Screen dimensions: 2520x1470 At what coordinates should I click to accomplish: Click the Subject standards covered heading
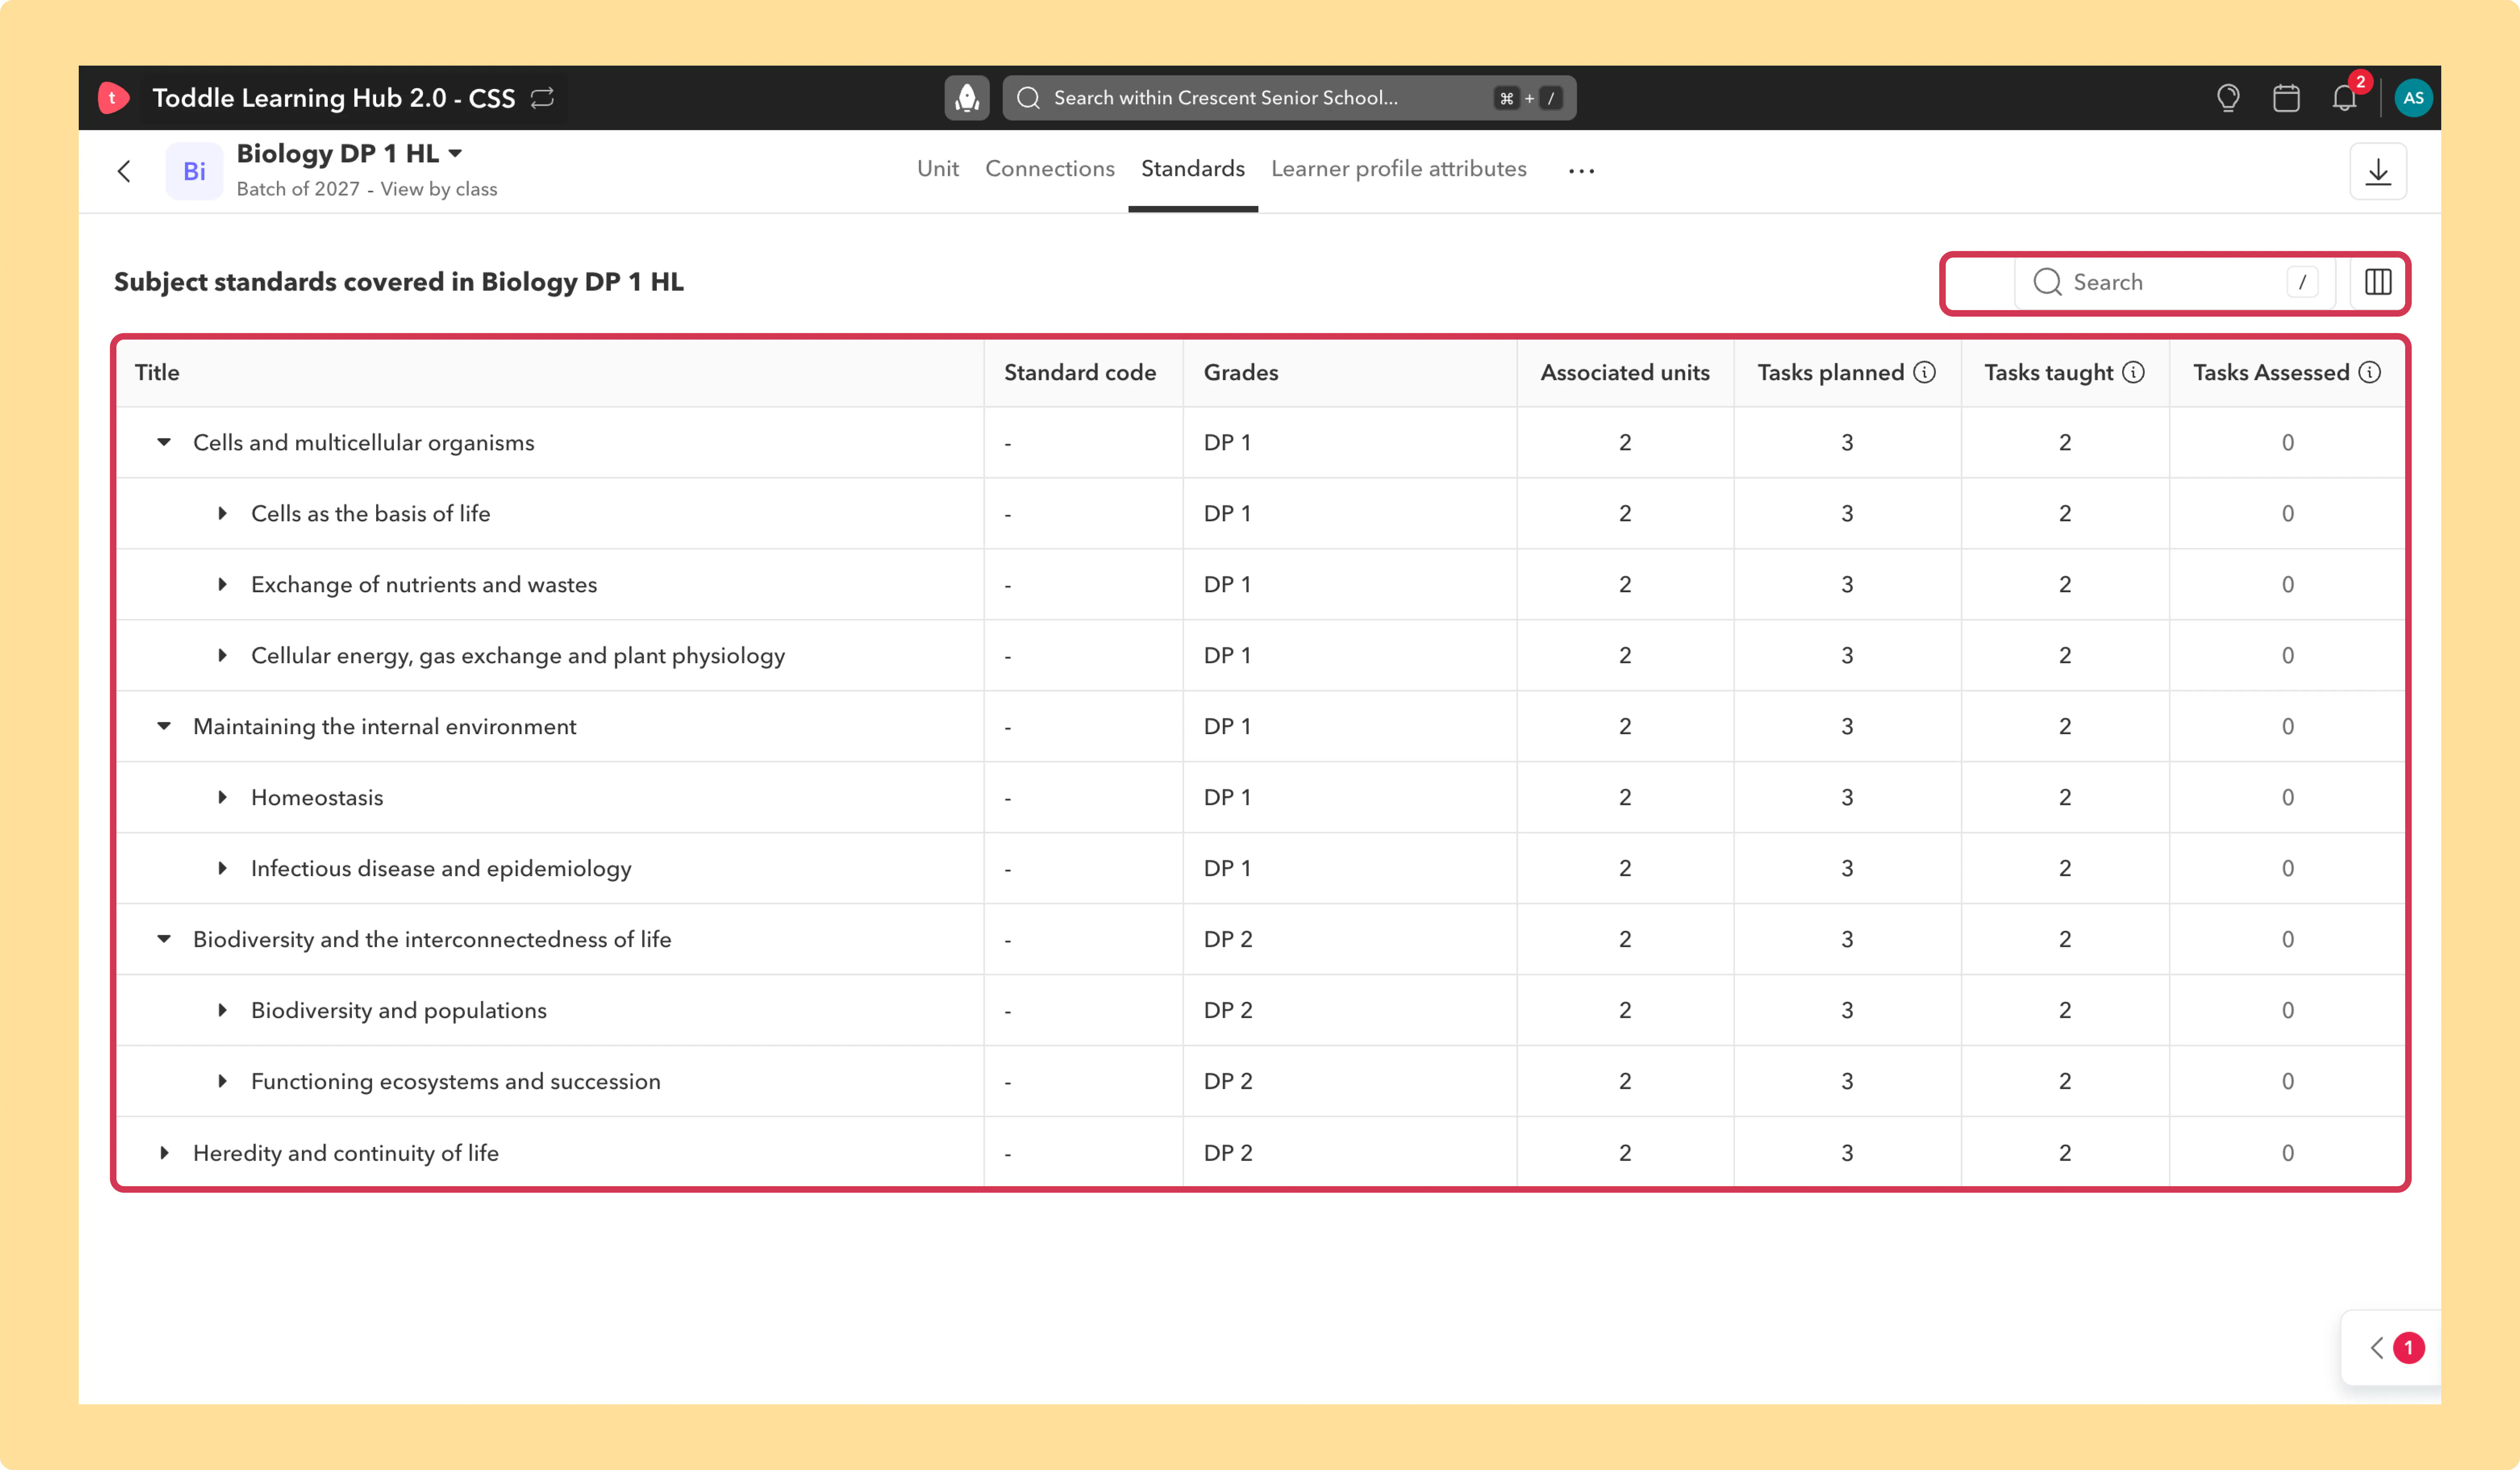tap(399, 282)
